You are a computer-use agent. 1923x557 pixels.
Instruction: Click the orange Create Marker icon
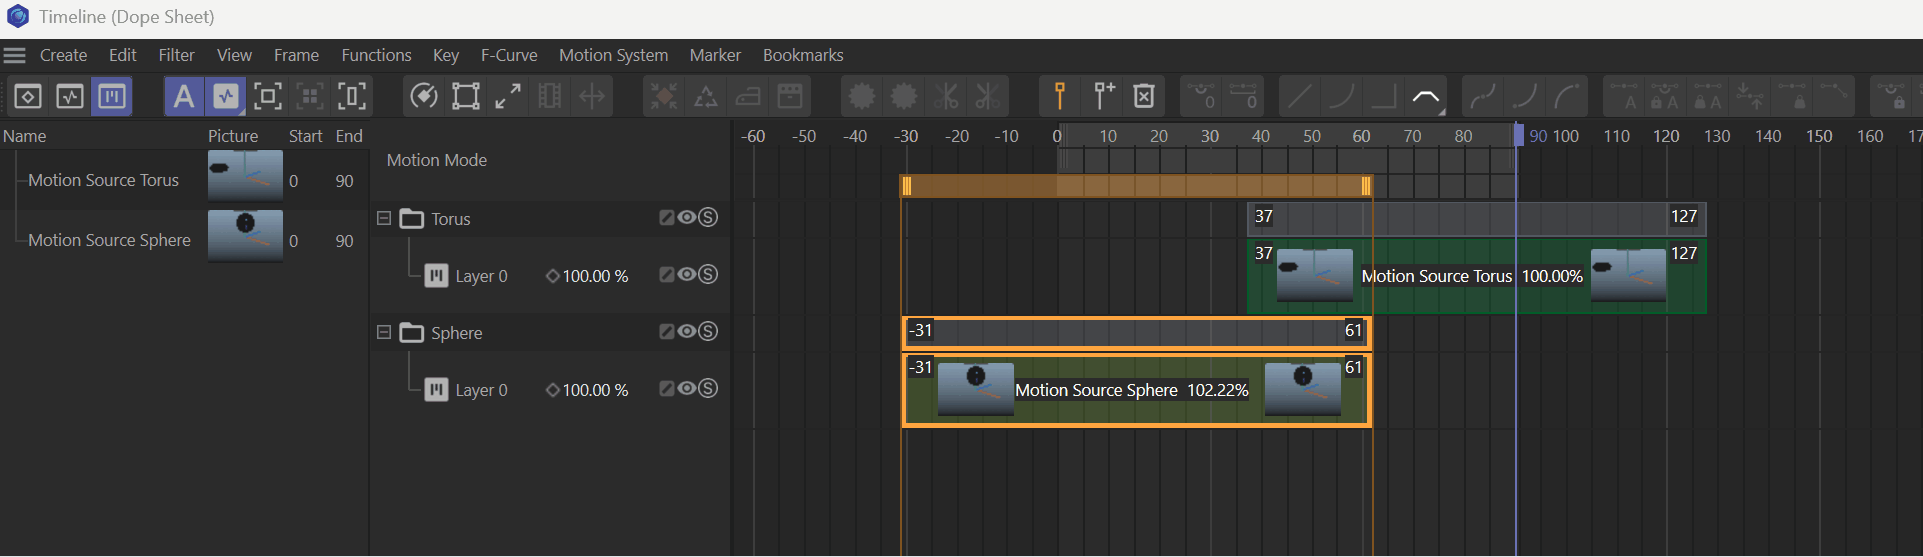pyautogui.click(x=1060, y=96)
